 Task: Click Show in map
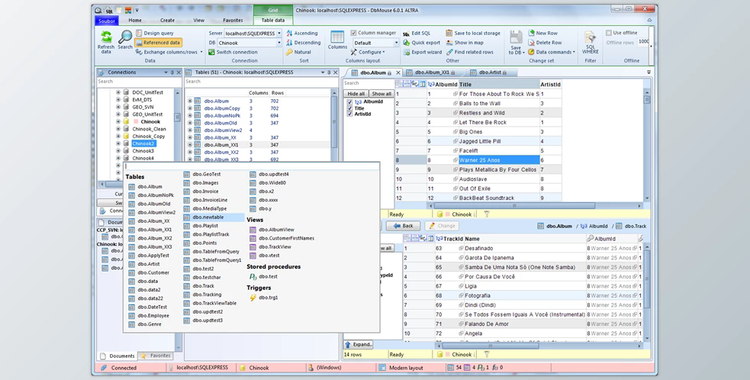tap(464, 43)
